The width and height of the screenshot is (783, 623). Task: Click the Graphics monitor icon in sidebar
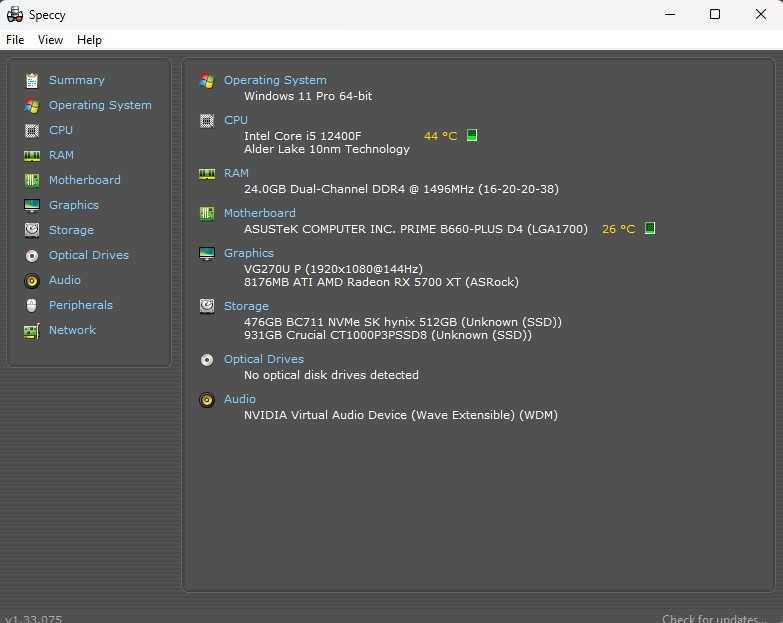click(32, 205)
